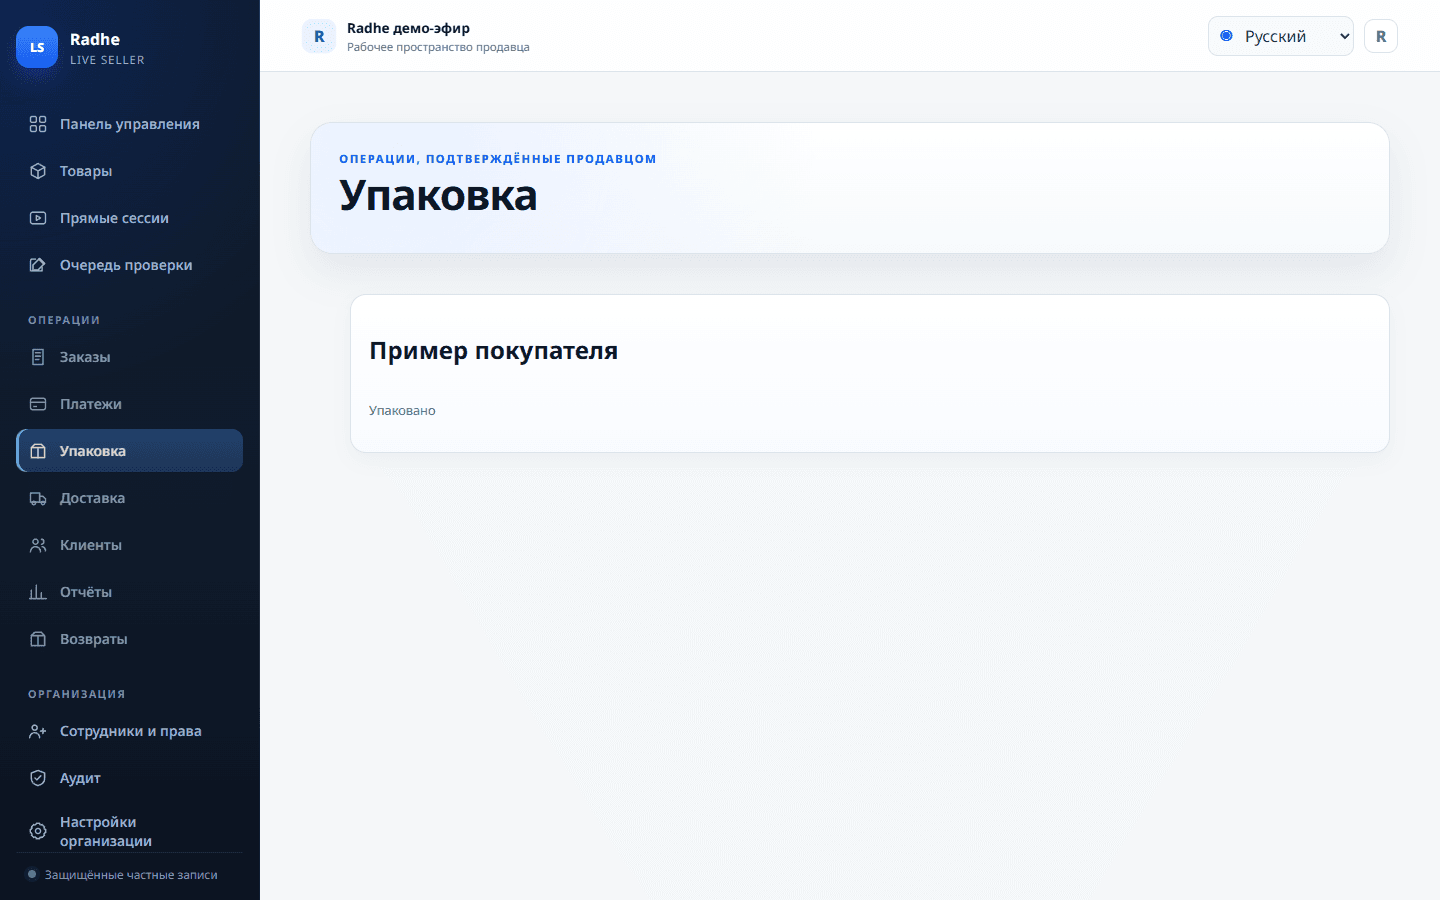The width and height of the screenshot is (1440, 900).
Task: Click the edit icon beside Очередь проверки
Action: click(38, 265)
